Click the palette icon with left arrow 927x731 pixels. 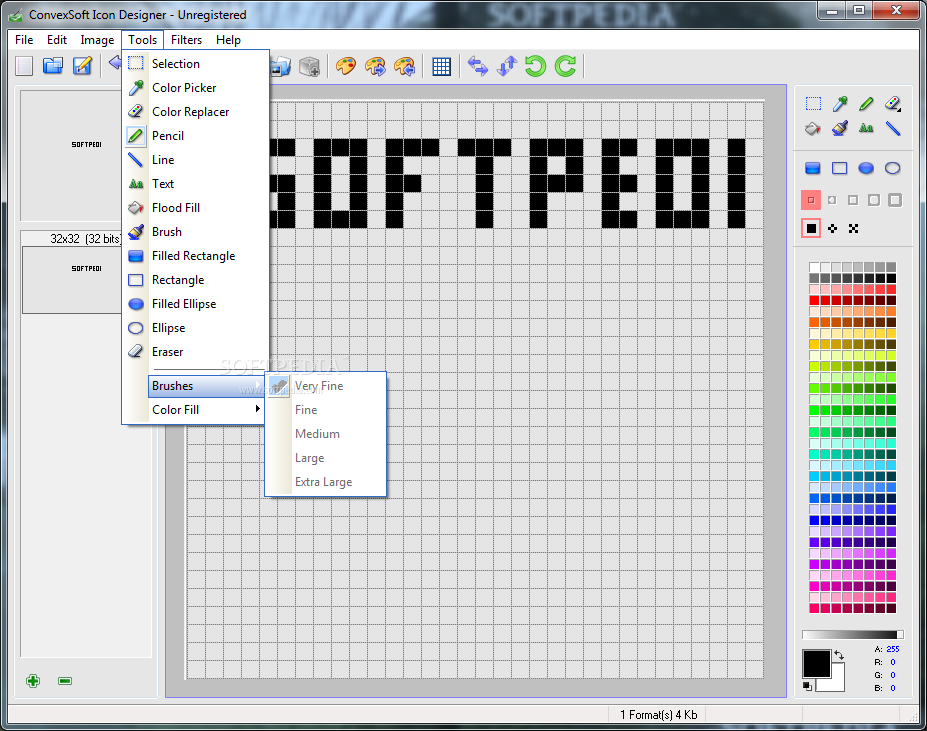(405, 66)
